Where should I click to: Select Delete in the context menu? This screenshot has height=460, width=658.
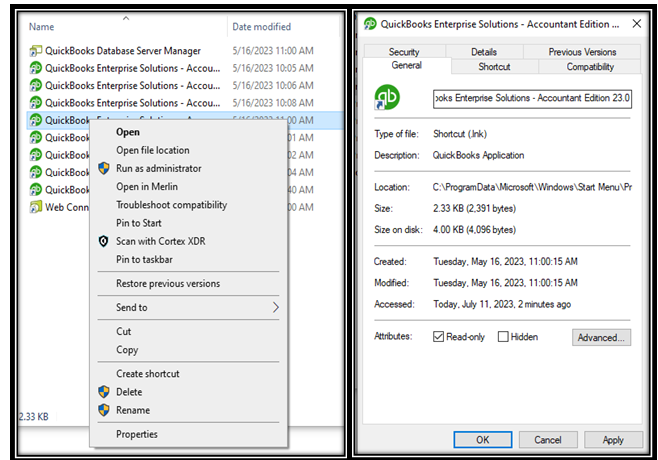pos(129,392)
